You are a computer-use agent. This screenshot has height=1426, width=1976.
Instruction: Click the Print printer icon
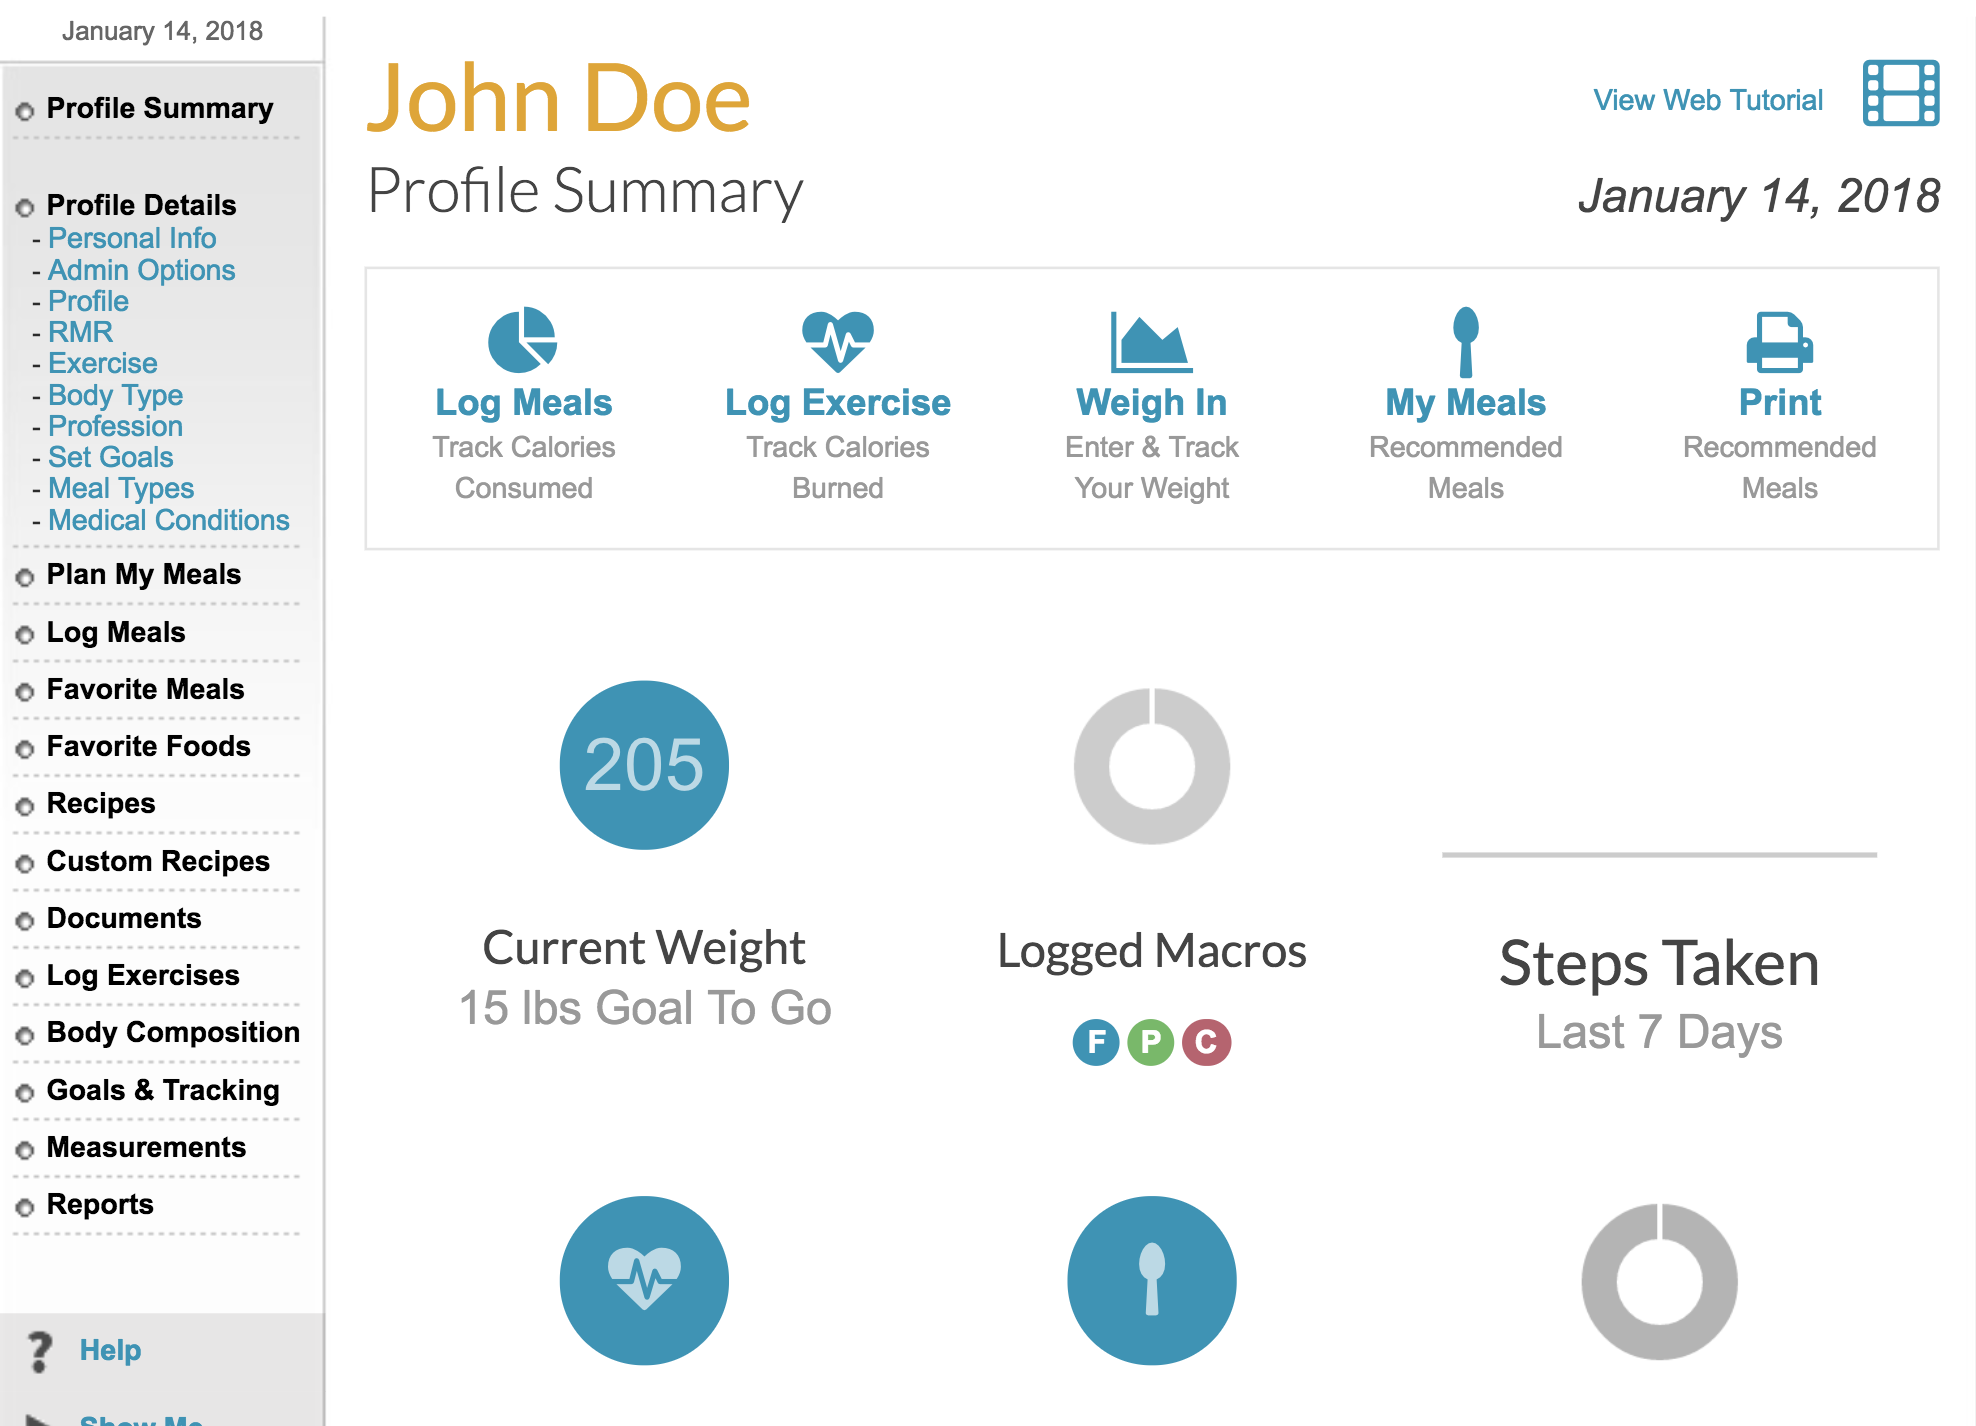click(x=1780, y=342)
